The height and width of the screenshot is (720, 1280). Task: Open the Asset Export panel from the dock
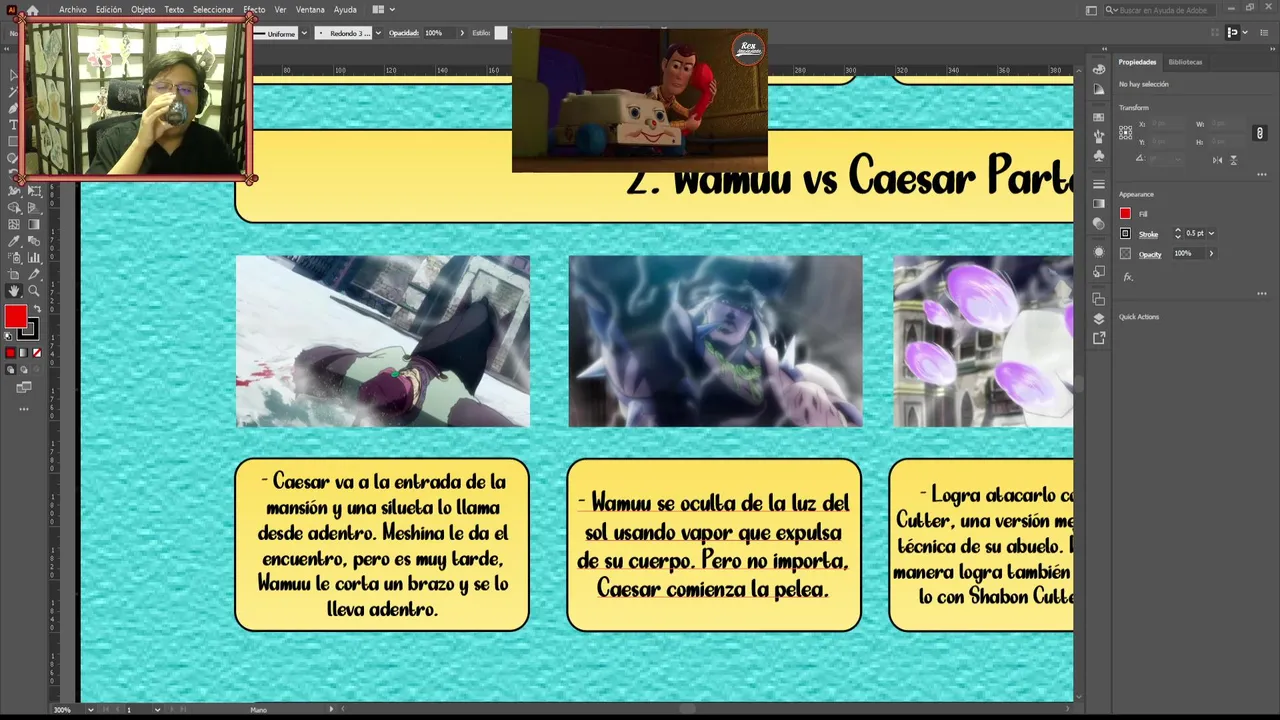coord(1099,338)
